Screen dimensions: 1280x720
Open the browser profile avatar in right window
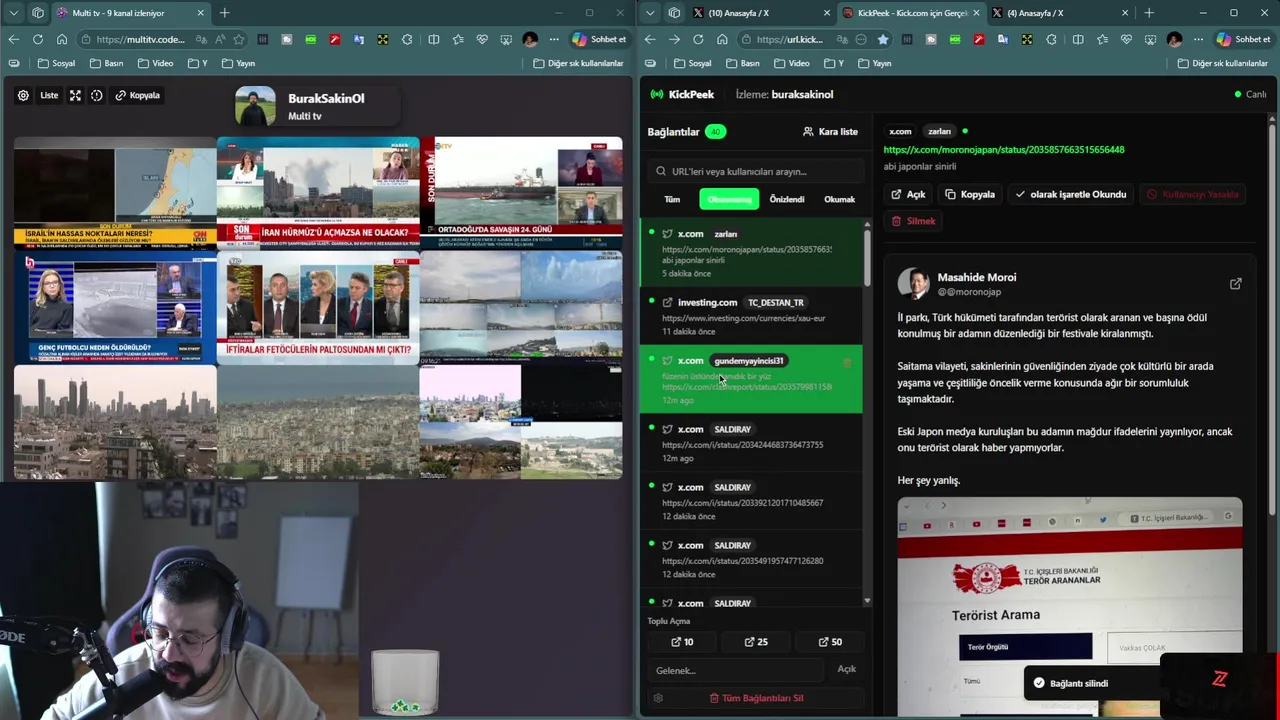tap(1174, 39)
